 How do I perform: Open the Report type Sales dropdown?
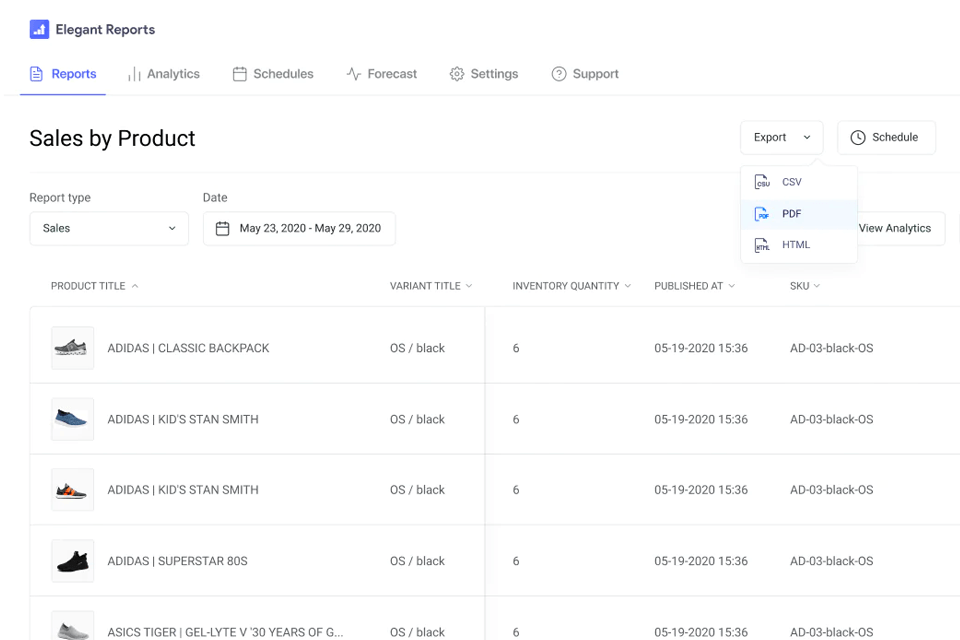pos(109,228)
